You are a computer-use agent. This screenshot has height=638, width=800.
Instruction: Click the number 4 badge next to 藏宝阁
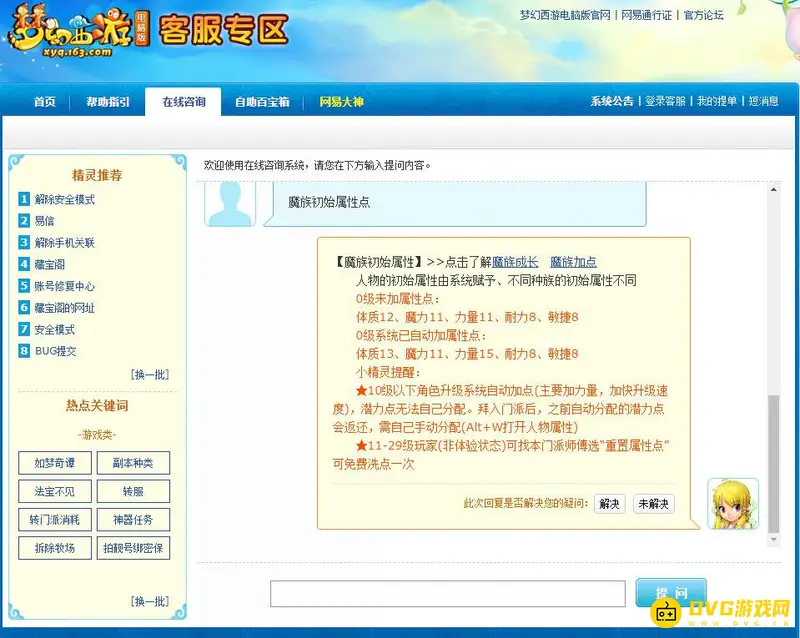[24, 264]
